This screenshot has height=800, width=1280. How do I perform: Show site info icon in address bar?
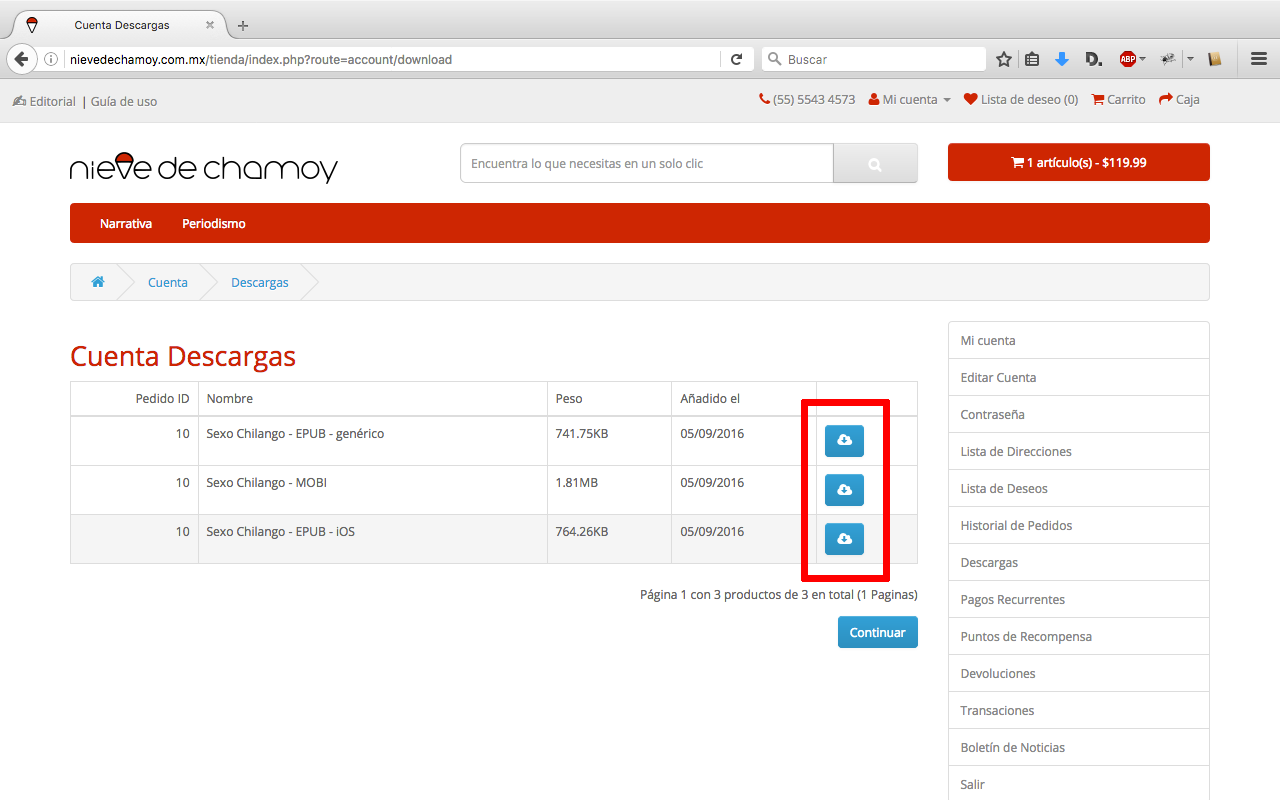click(51, 59)
